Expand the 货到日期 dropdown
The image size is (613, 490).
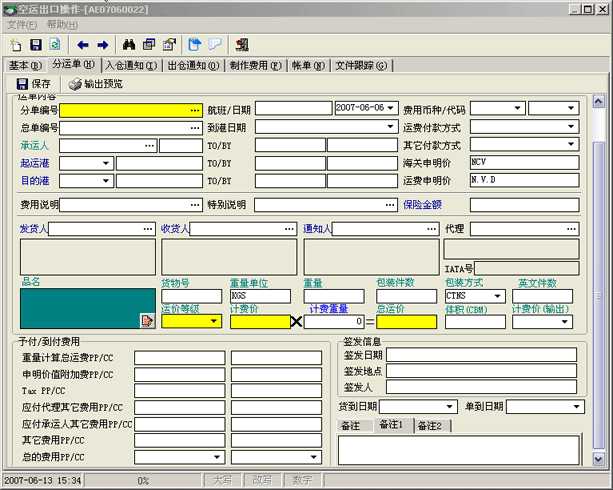[x=450, y=407]
